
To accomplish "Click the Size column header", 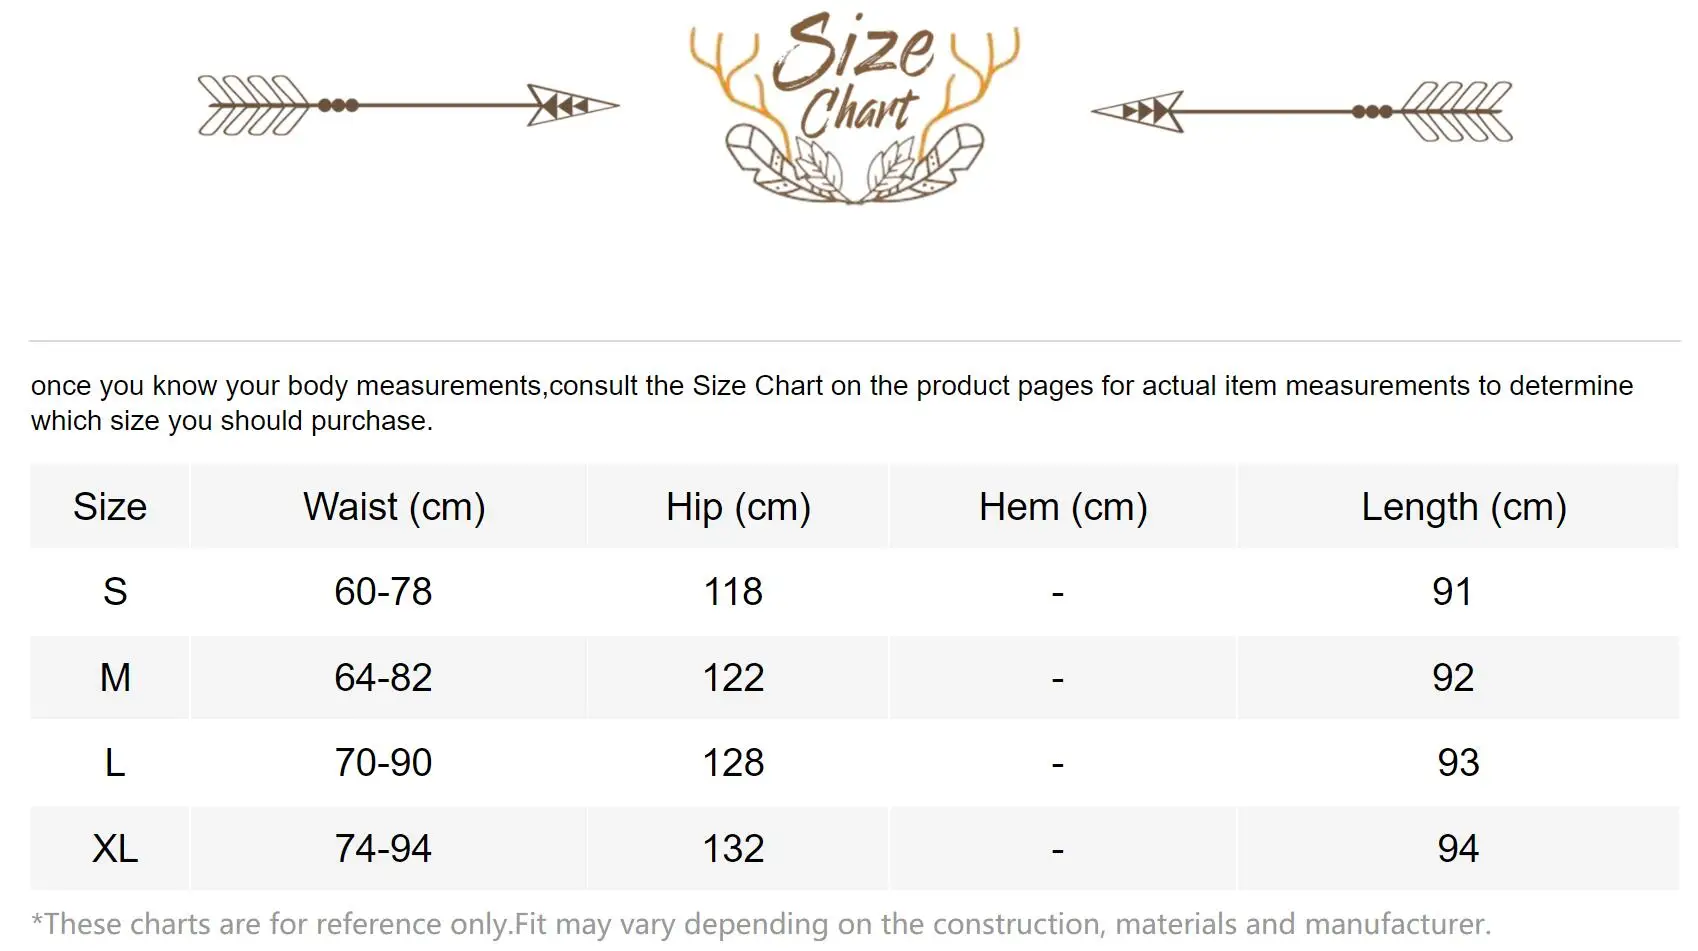I will coord(110,507).
